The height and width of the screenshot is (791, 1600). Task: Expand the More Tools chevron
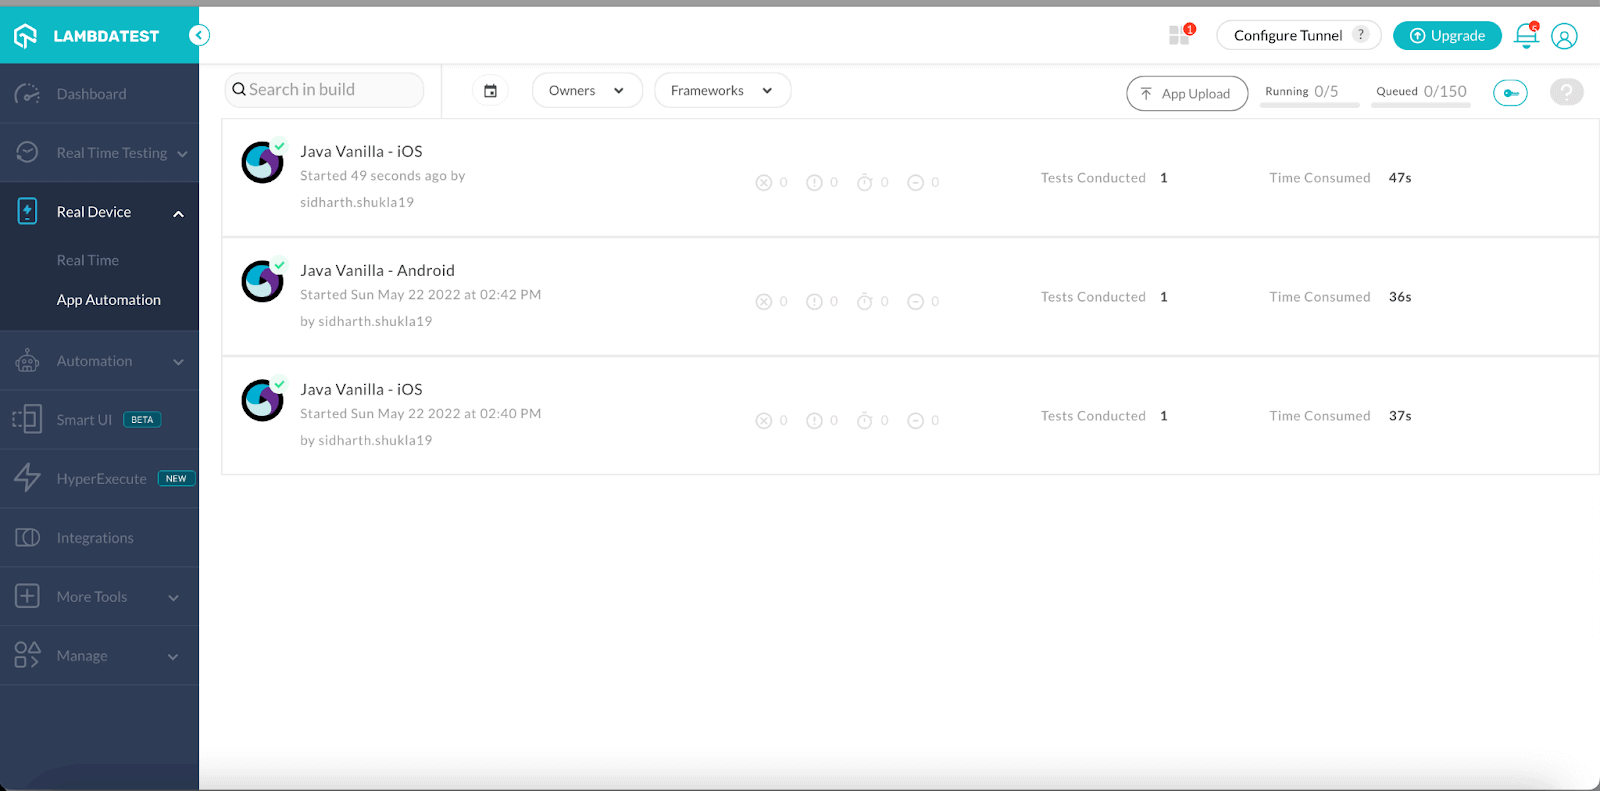(x=173, y=598)
